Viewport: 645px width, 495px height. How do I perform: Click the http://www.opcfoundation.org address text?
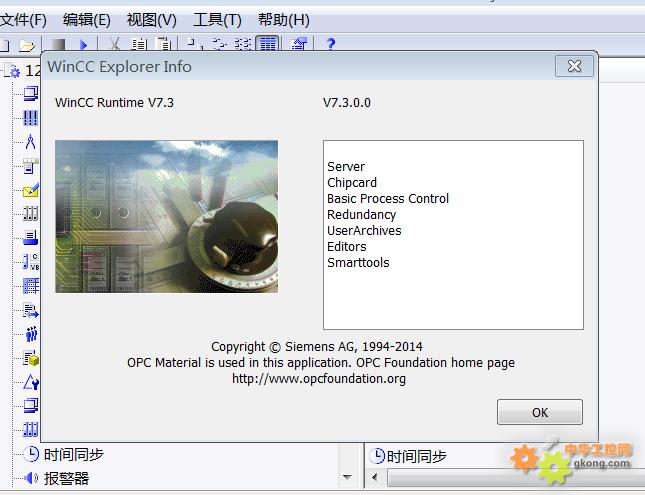coord(319,379)
